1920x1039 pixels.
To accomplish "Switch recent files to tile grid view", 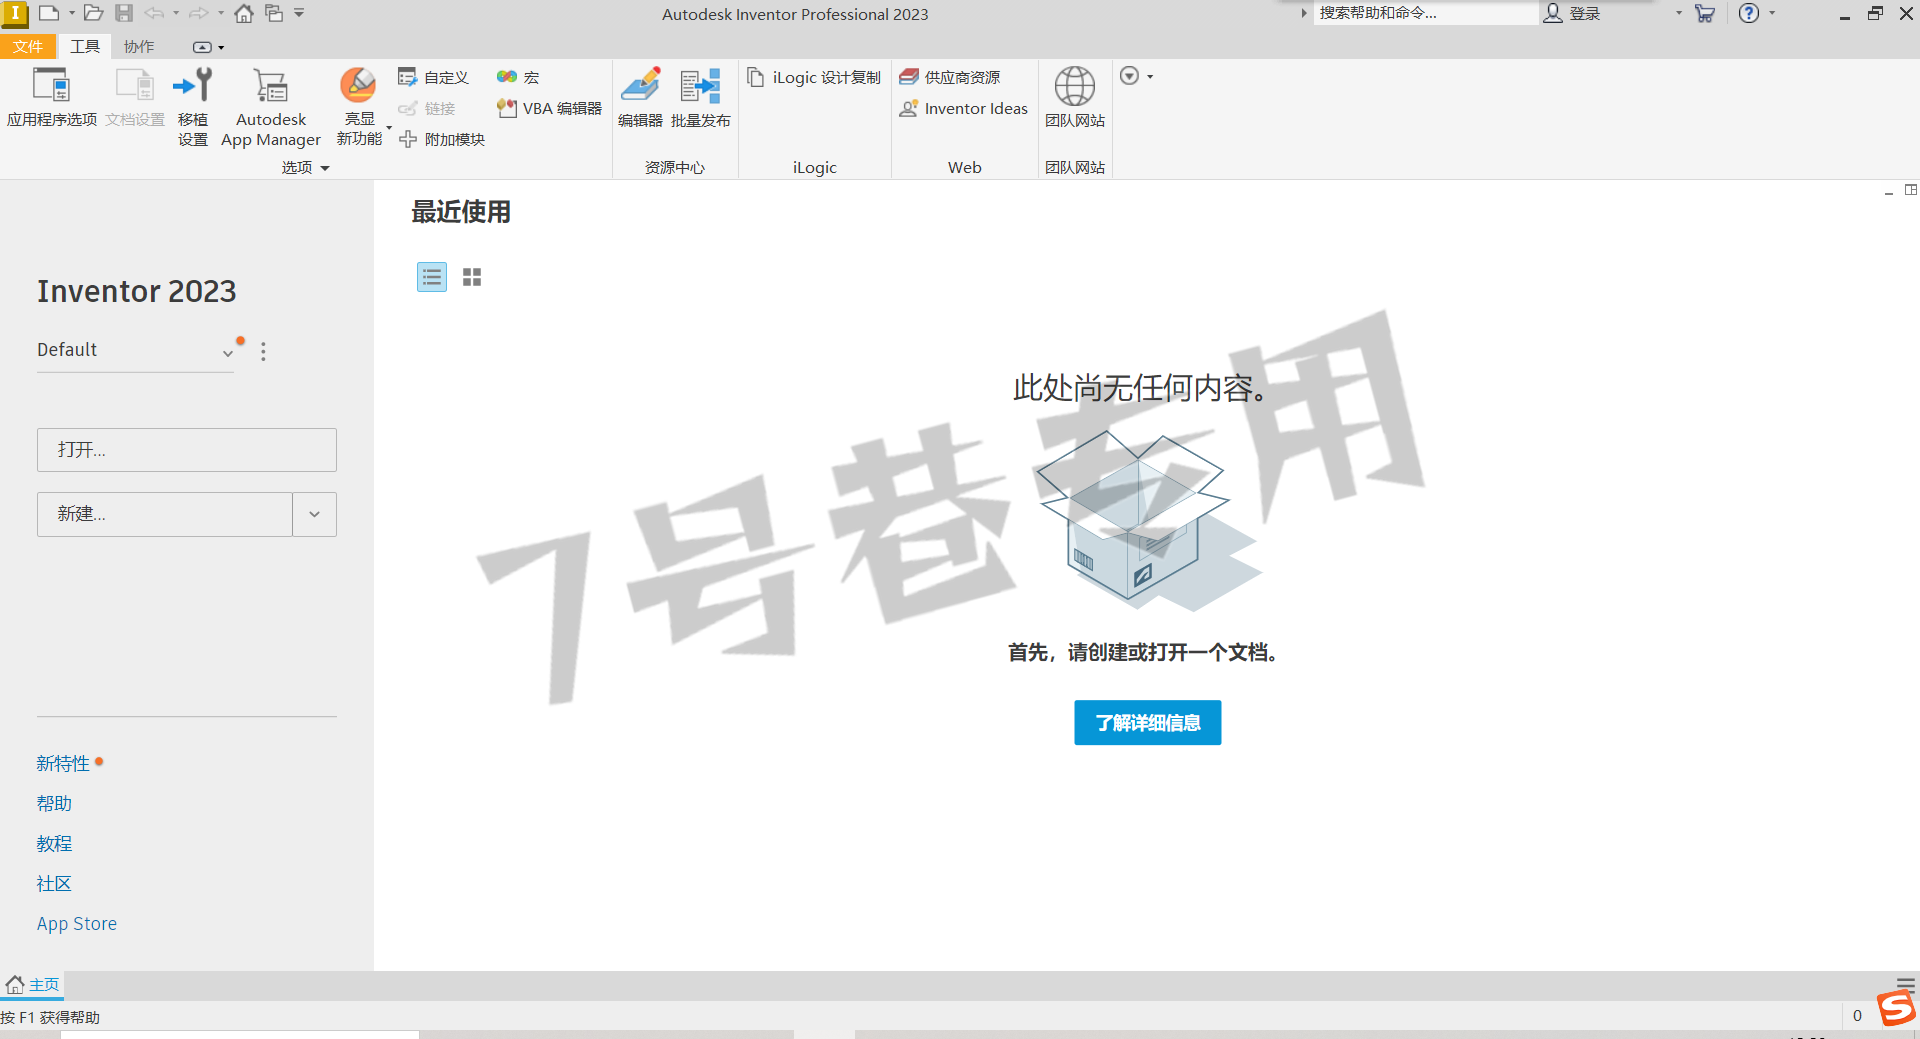I will [472, 277].
